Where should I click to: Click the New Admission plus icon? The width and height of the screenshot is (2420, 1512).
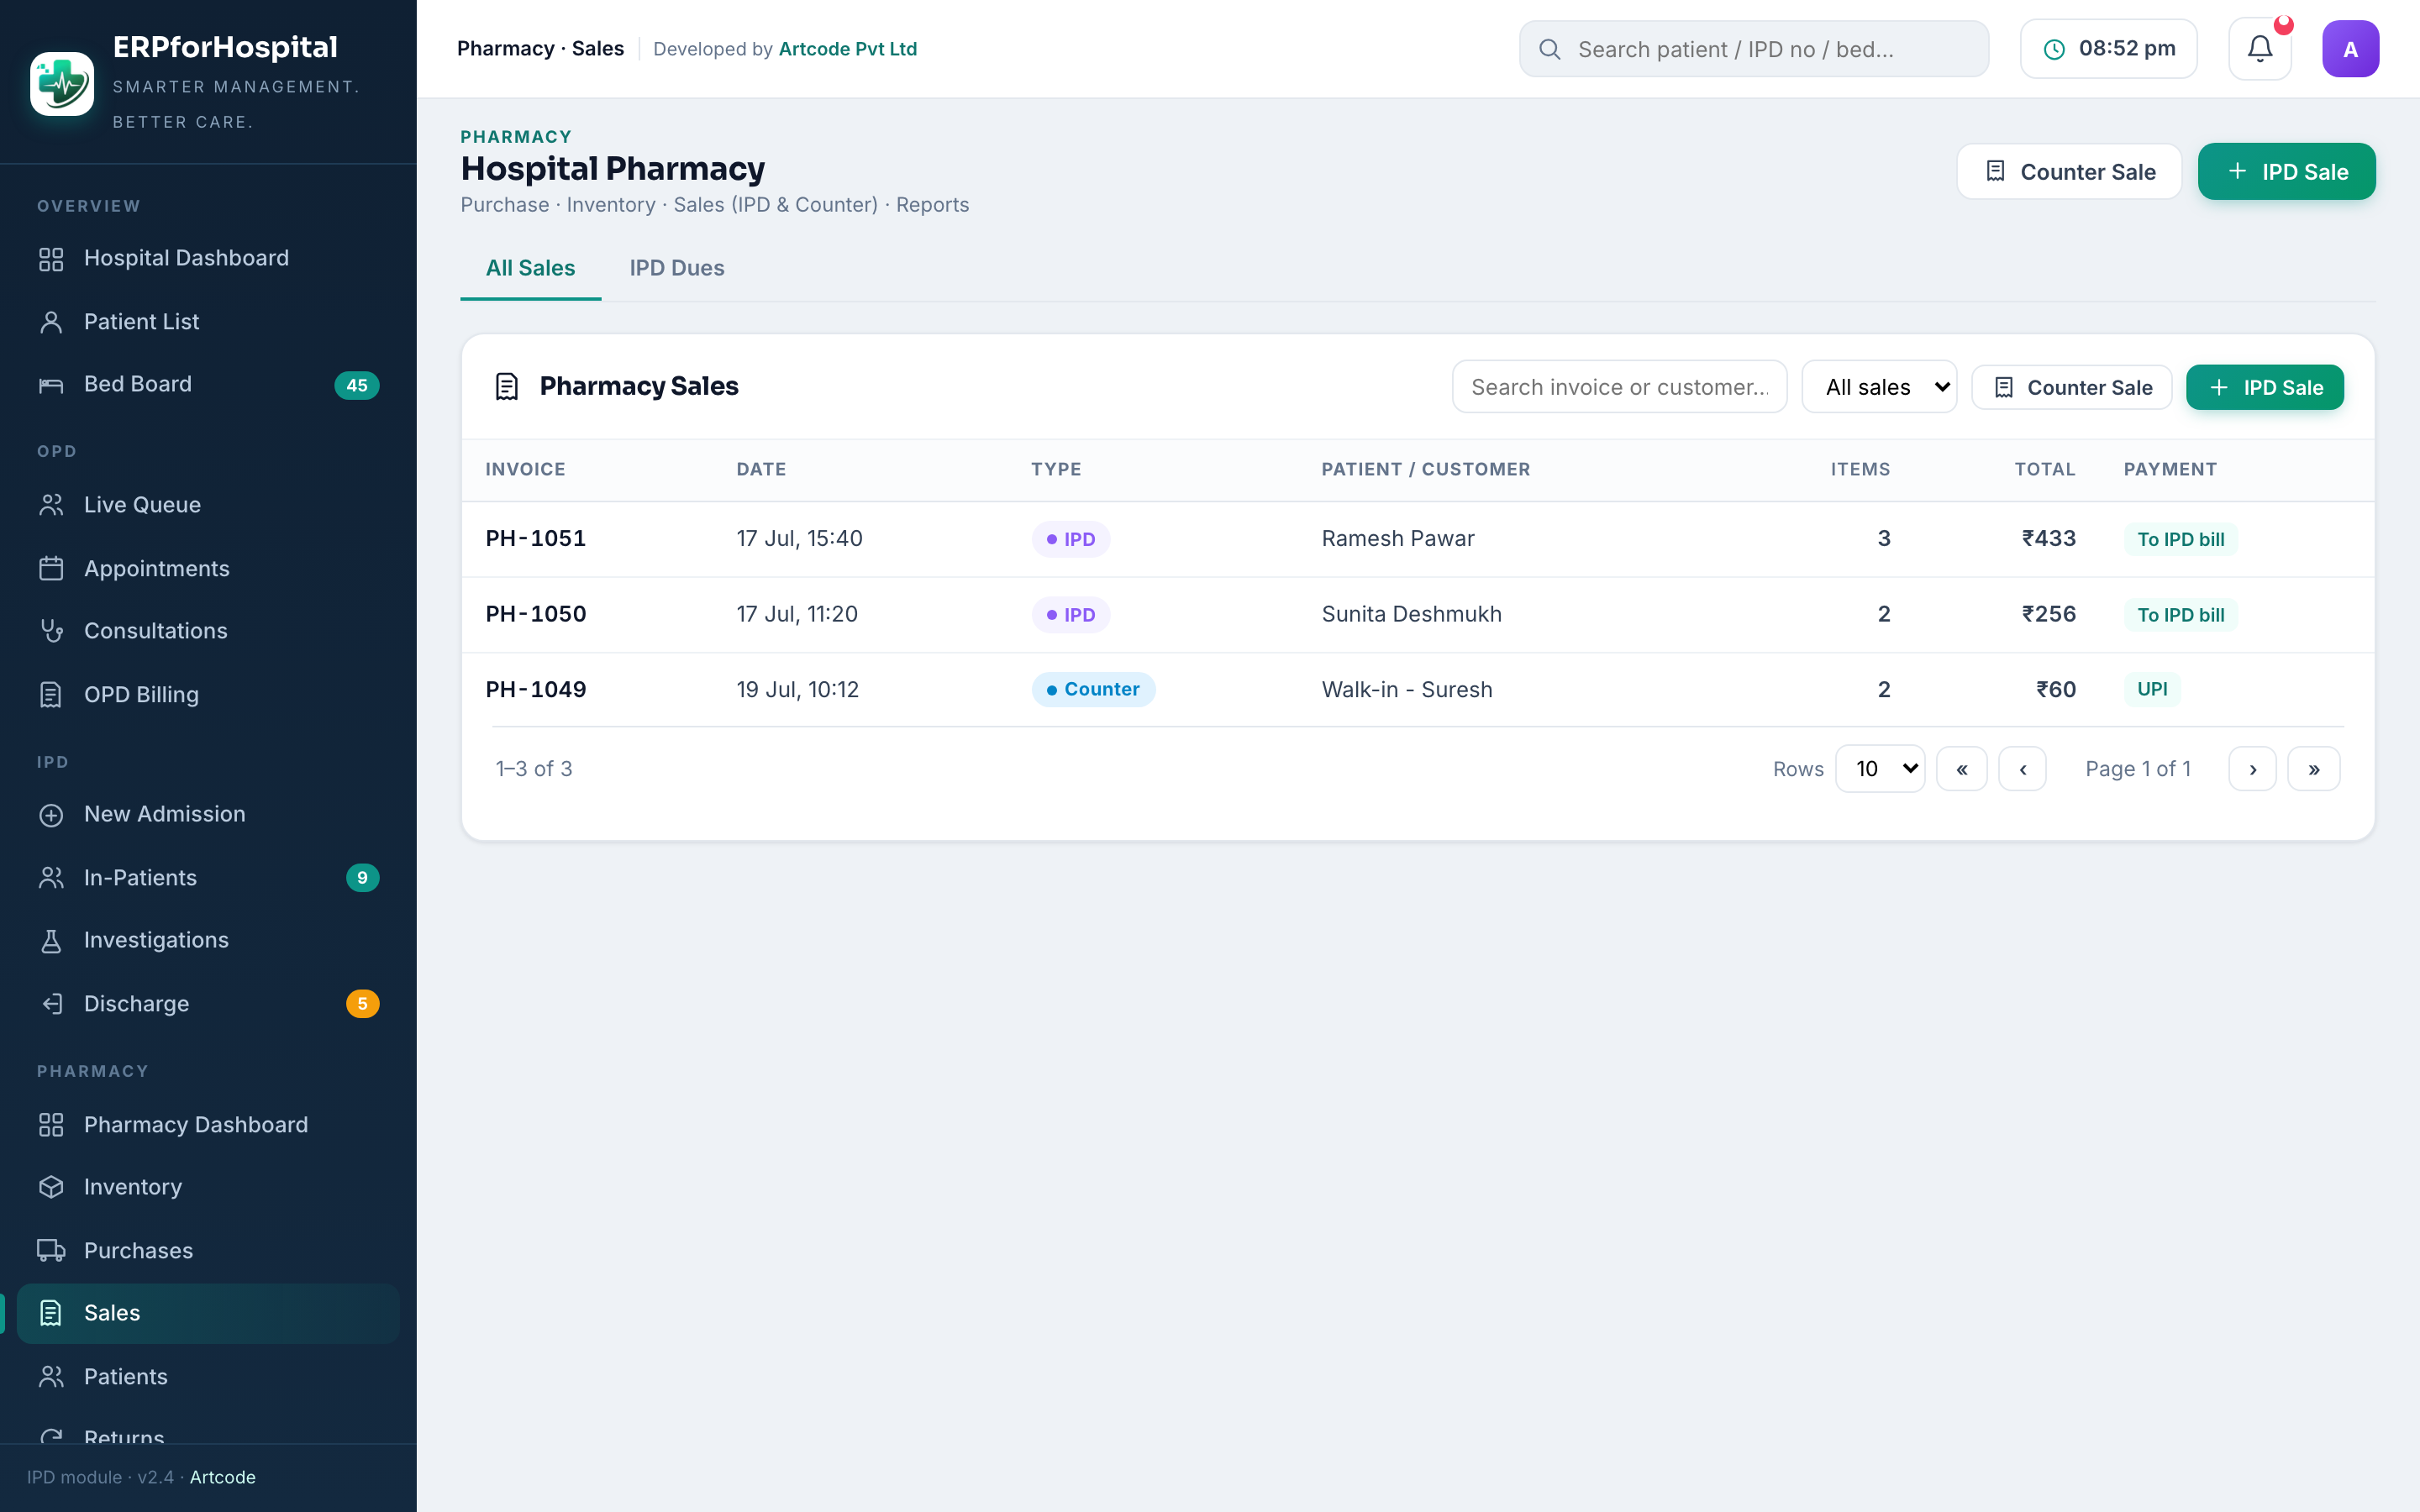pos(51,815)
